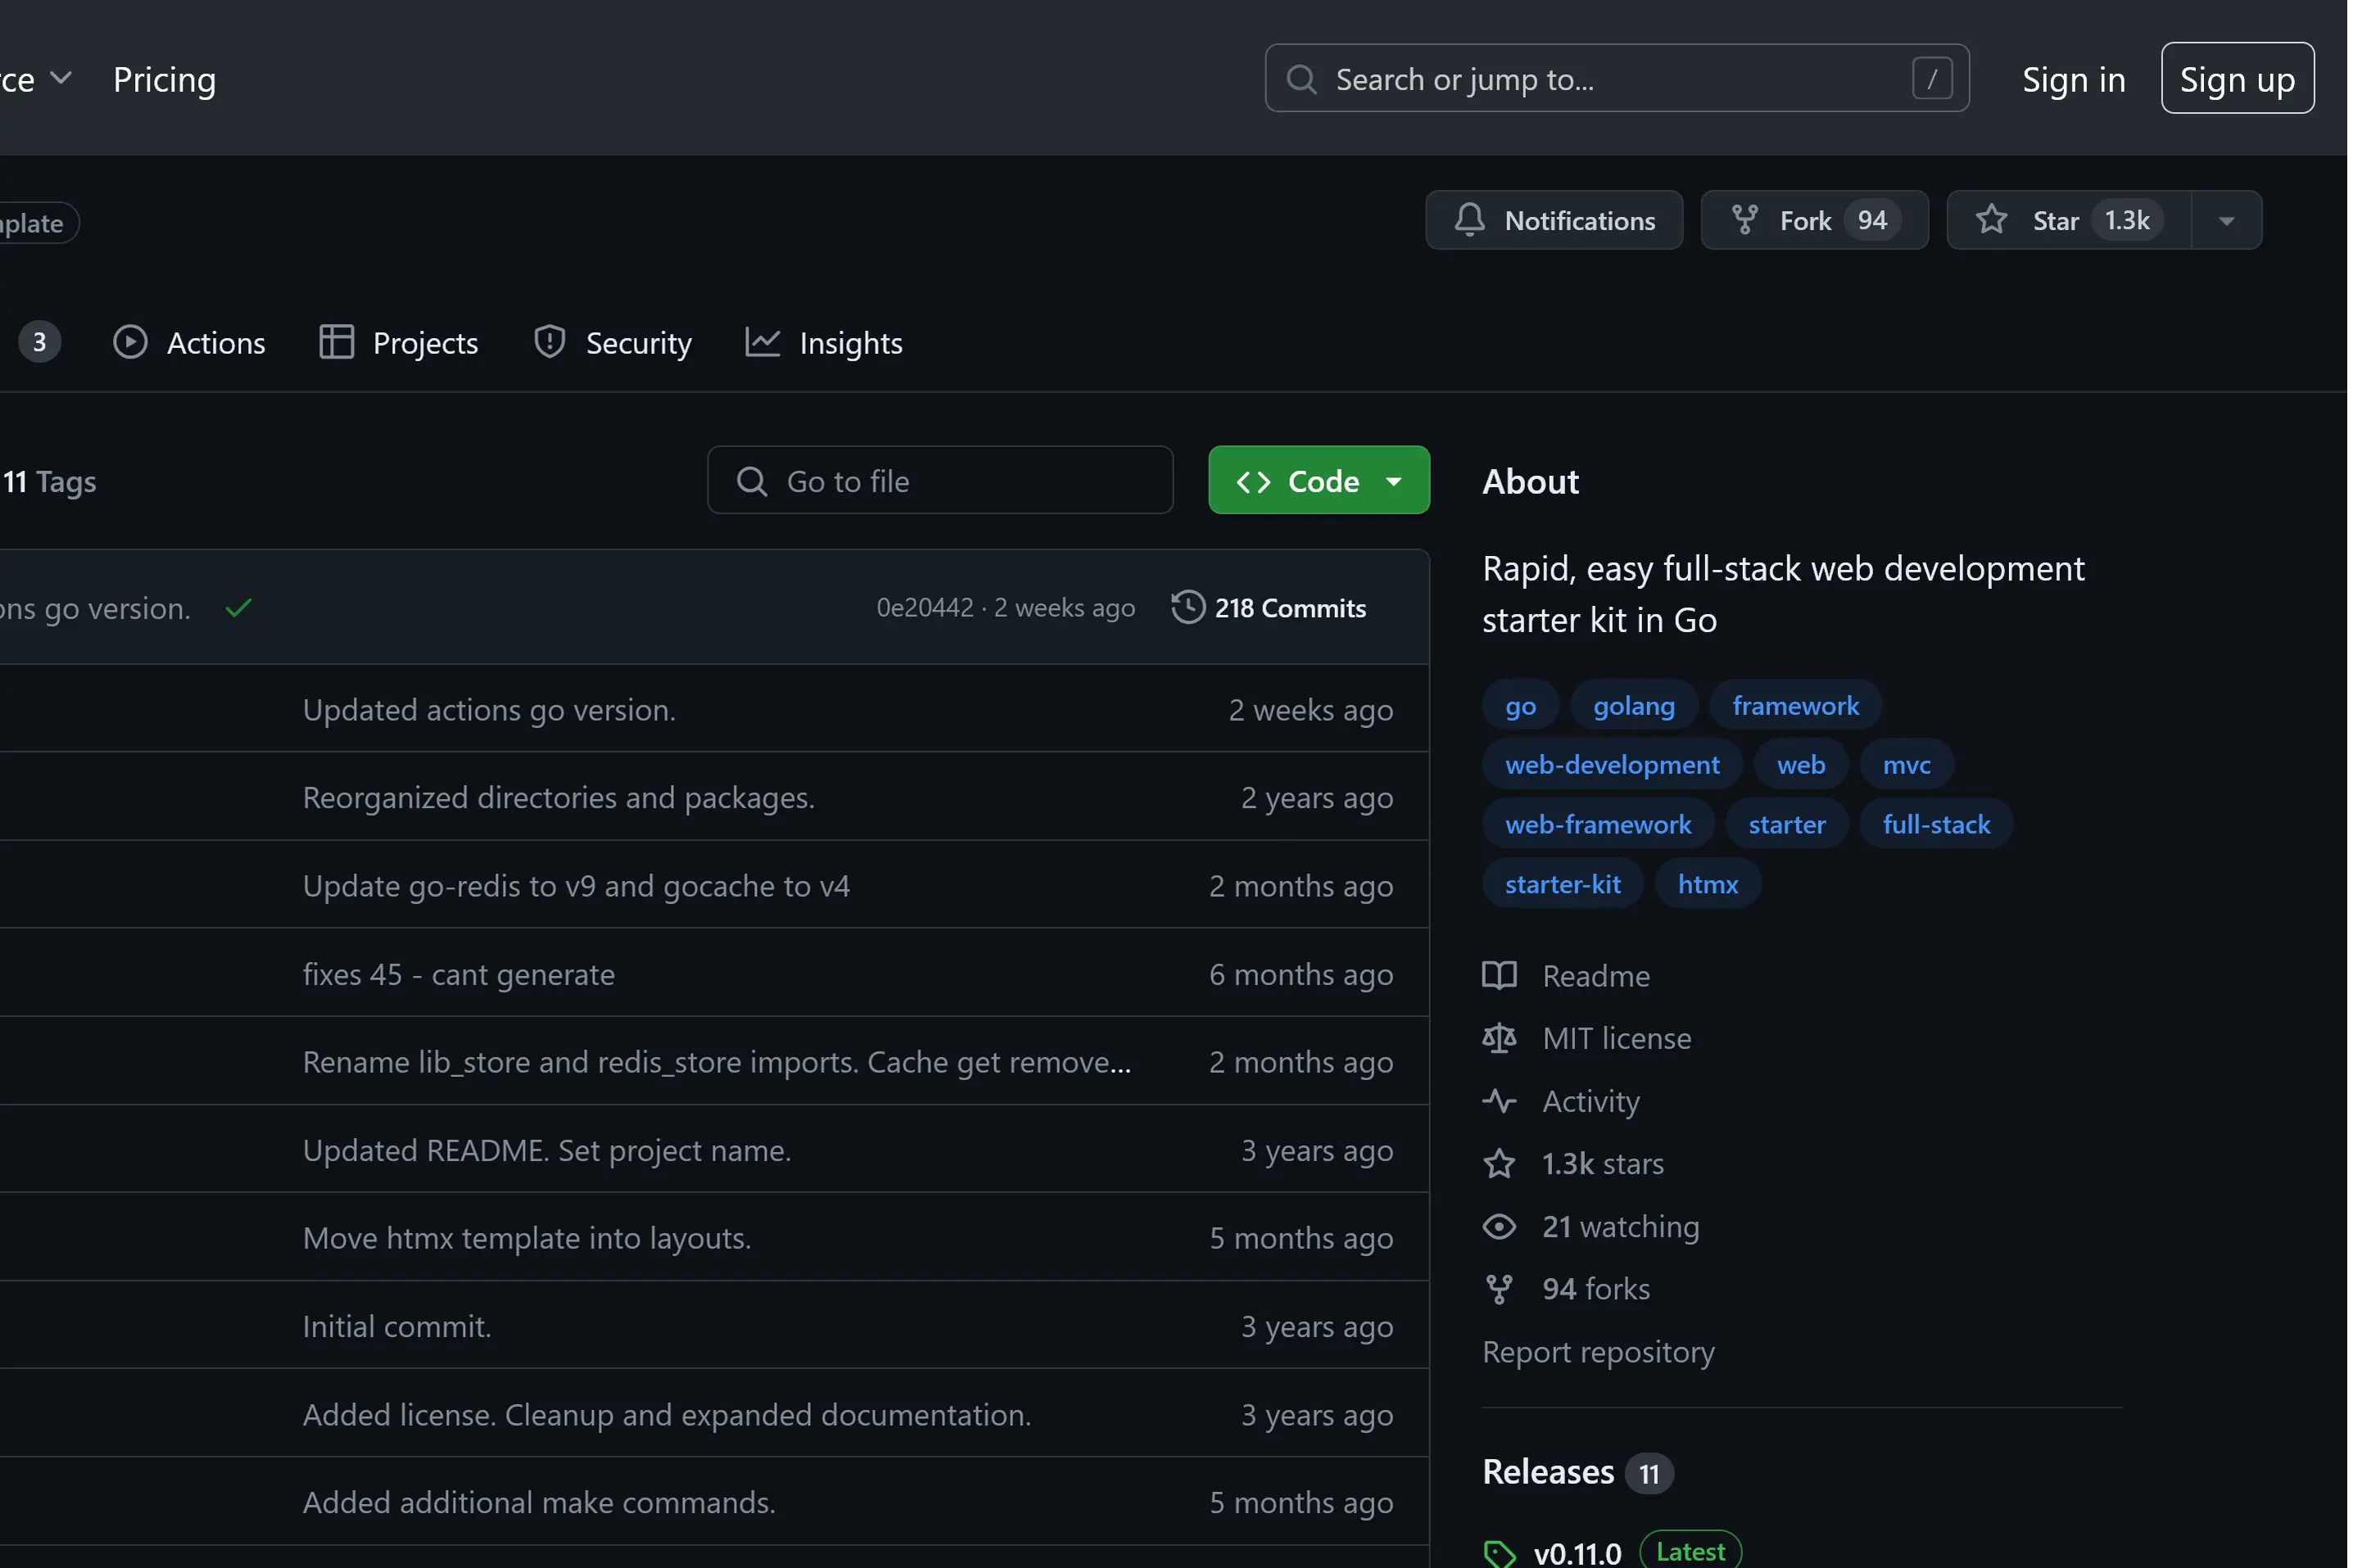Click the Sign up button
This screenshot has height=1568, width=2353.
[x=2236, y=79]
